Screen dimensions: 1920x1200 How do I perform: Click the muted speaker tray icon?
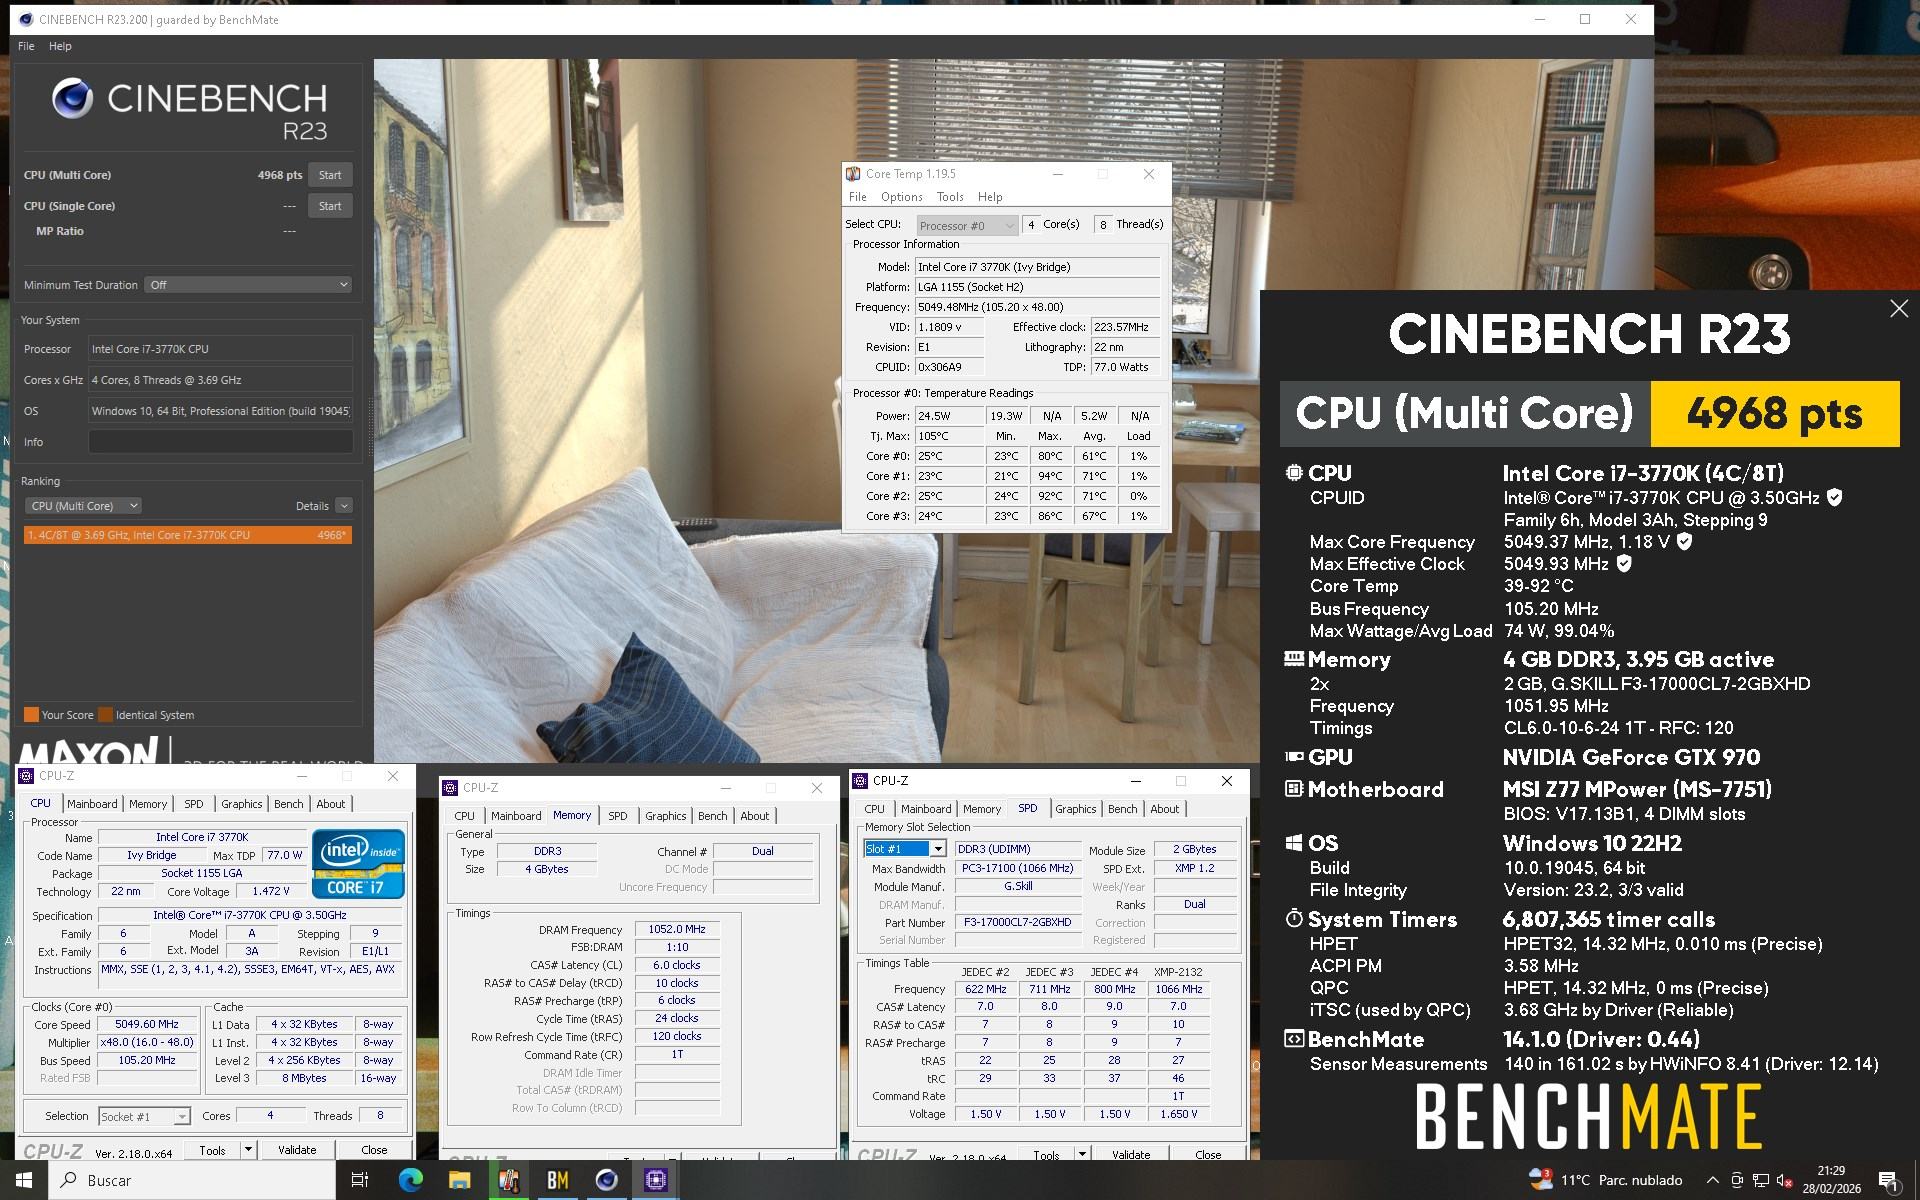point(1784,1180)
